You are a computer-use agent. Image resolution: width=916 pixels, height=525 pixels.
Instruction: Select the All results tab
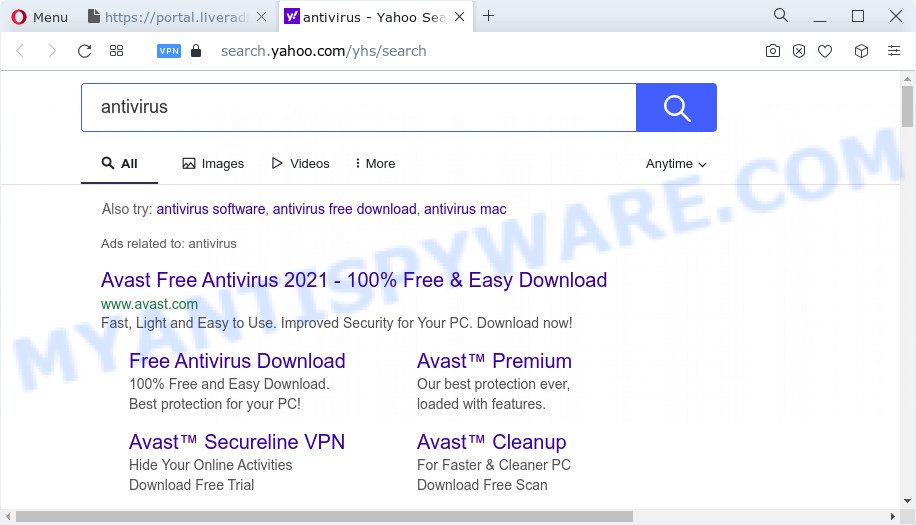point(119,164)
